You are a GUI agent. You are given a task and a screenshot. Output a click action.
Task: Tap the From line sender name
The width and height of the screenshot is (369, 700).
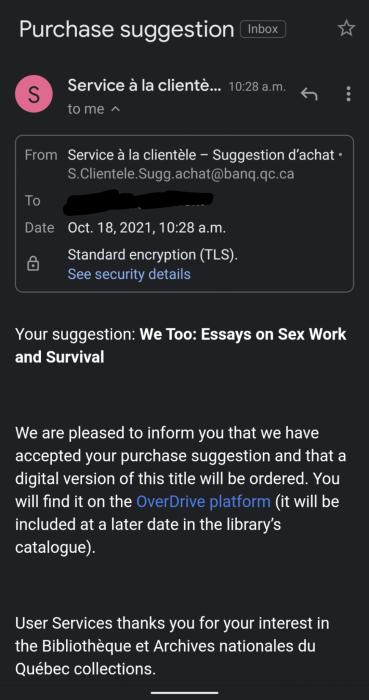tap(201, 155)
